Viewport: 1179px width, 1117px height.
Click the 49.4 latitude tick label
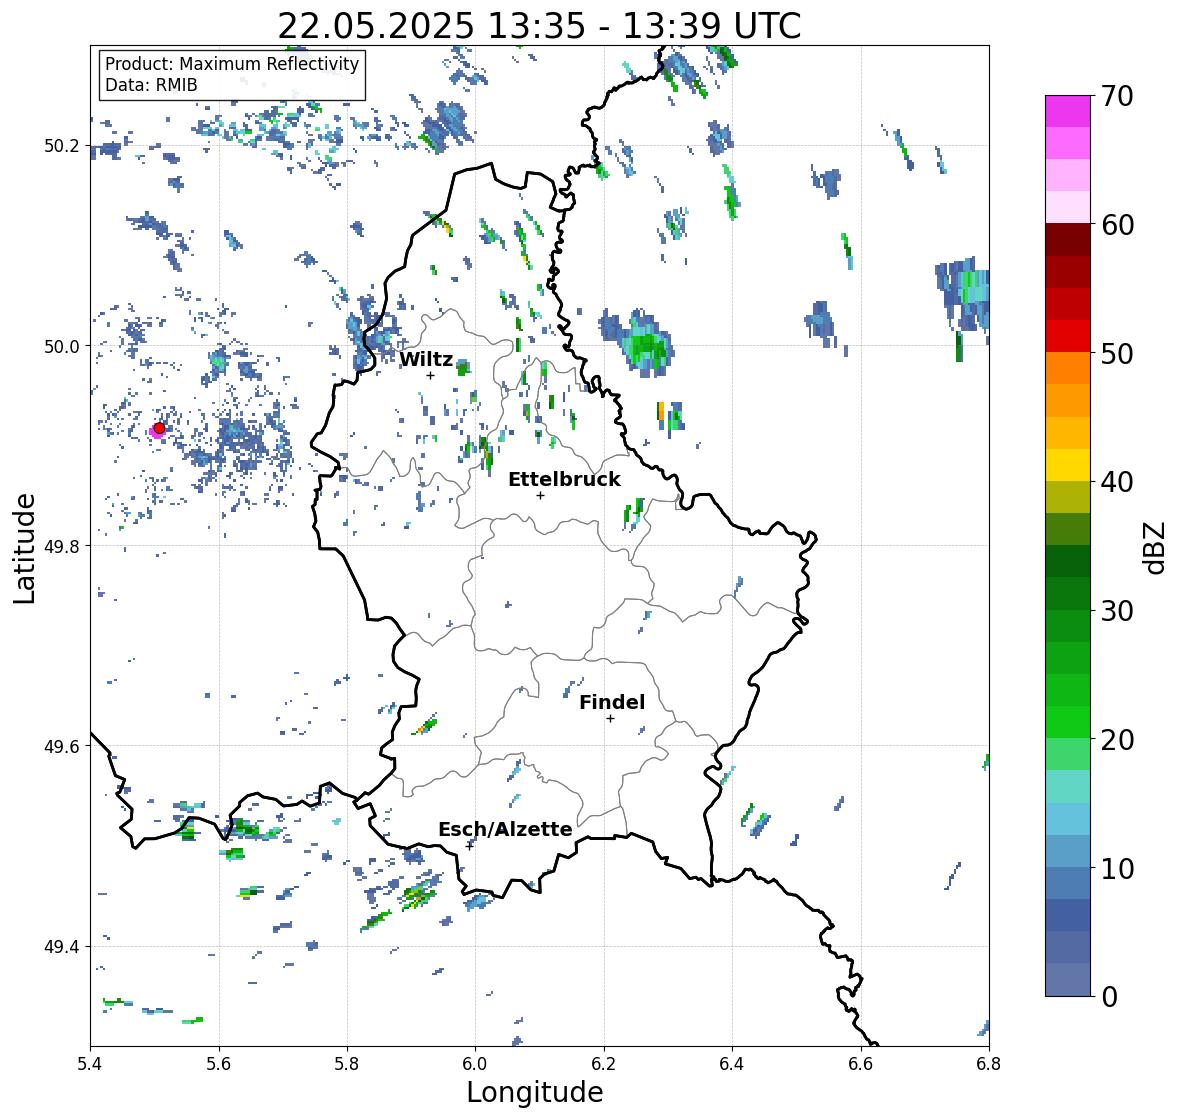(x=62, y=946)
